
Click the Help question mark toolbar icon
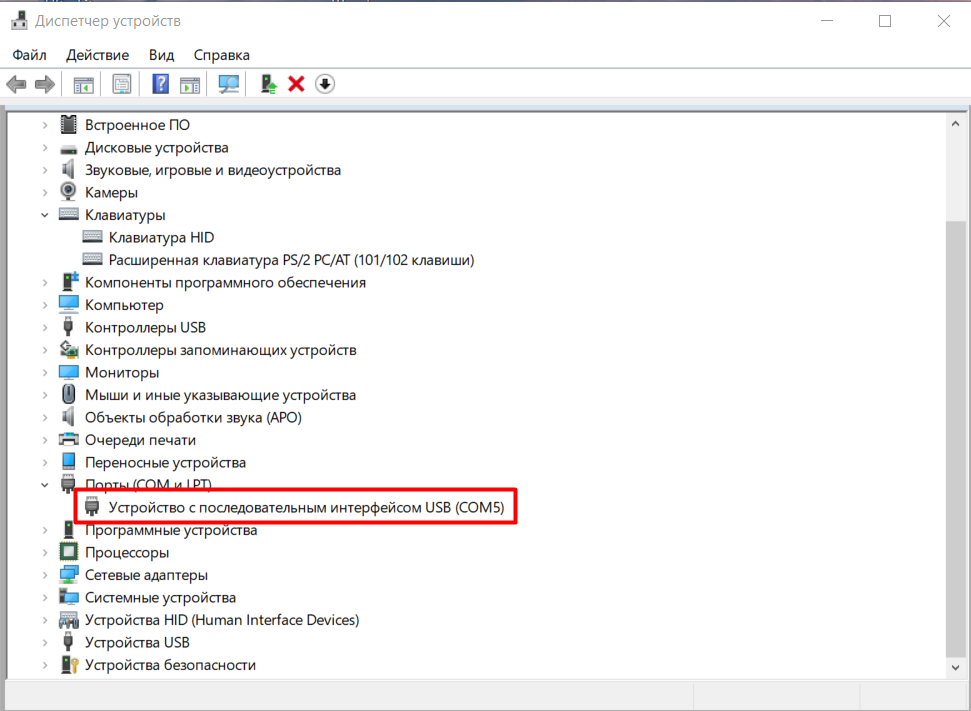(160, 84)
